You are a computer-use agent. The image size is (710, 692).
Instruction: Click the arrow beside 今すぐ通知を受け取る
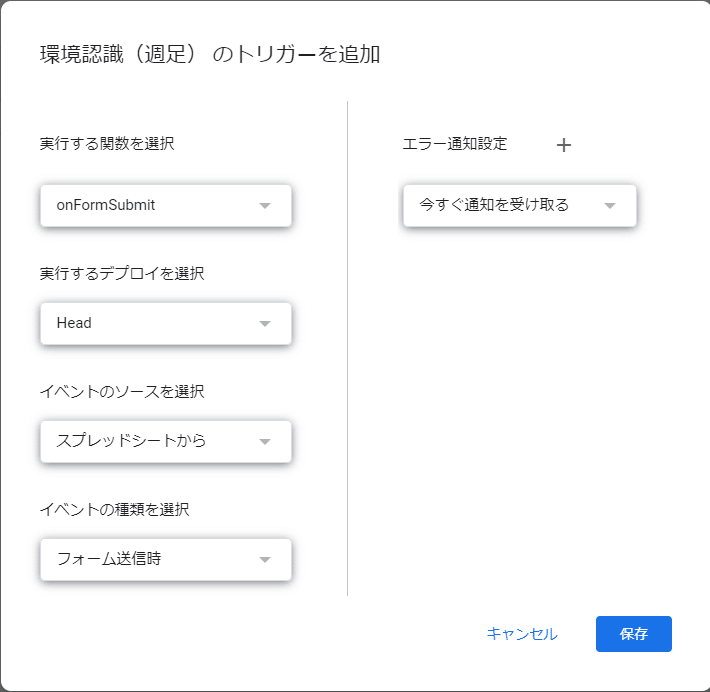click(x=610, y=206)
